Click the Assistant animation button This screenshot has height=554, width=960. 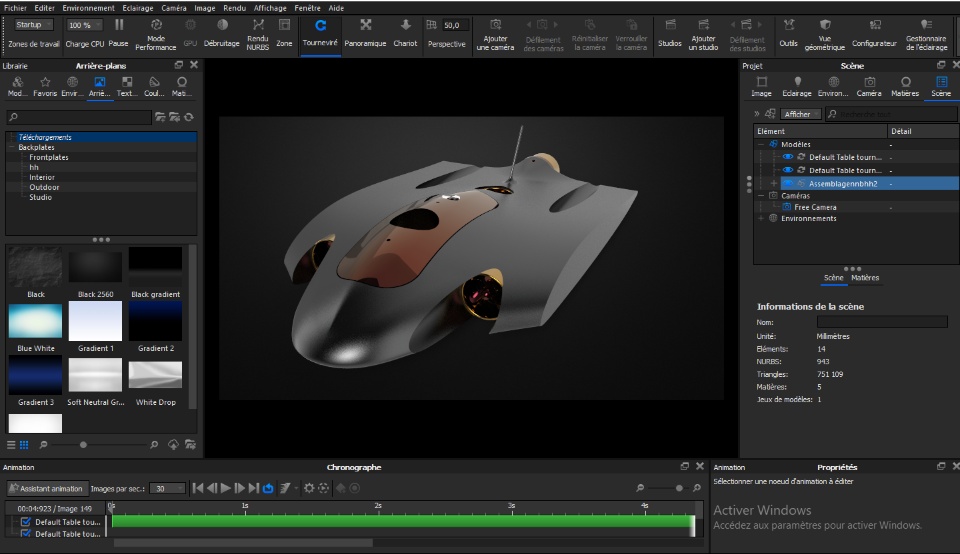point(46,488)
